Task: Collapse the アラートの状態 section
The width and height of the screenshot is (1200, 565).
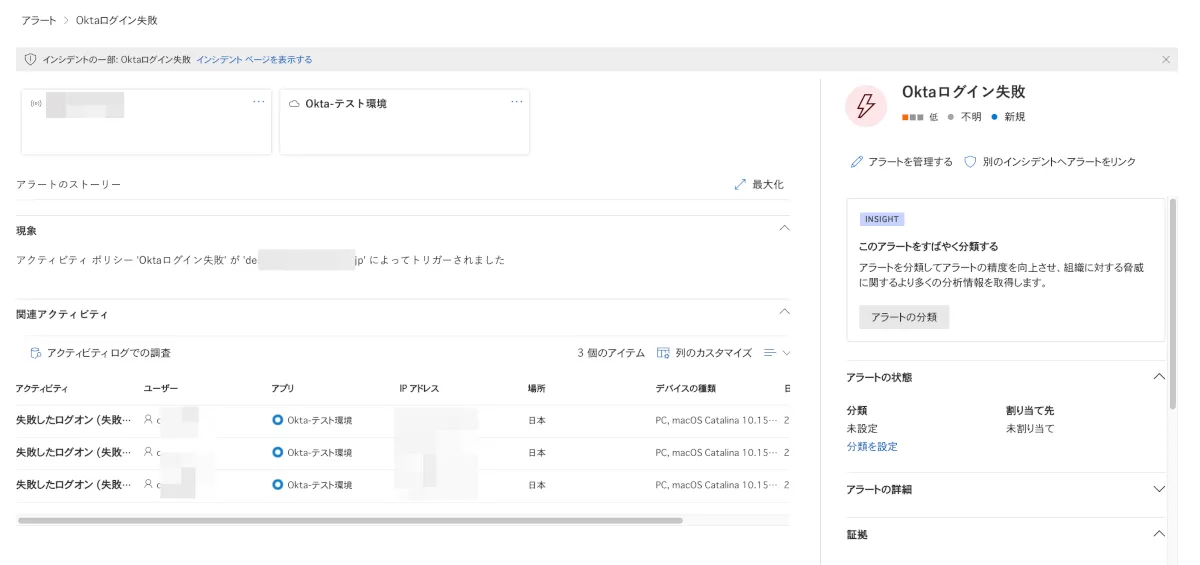Action: 1159,377
